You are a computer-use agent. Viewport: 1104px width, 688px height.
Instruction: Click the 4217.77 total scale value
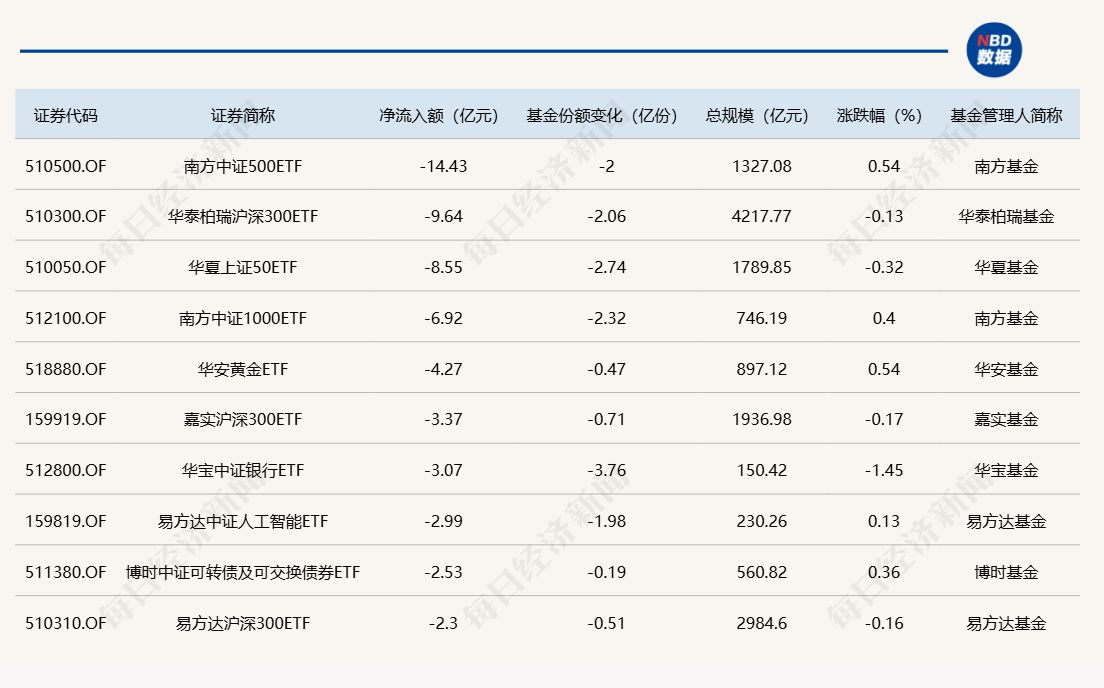pyautogui.click(x=761, y=216)
